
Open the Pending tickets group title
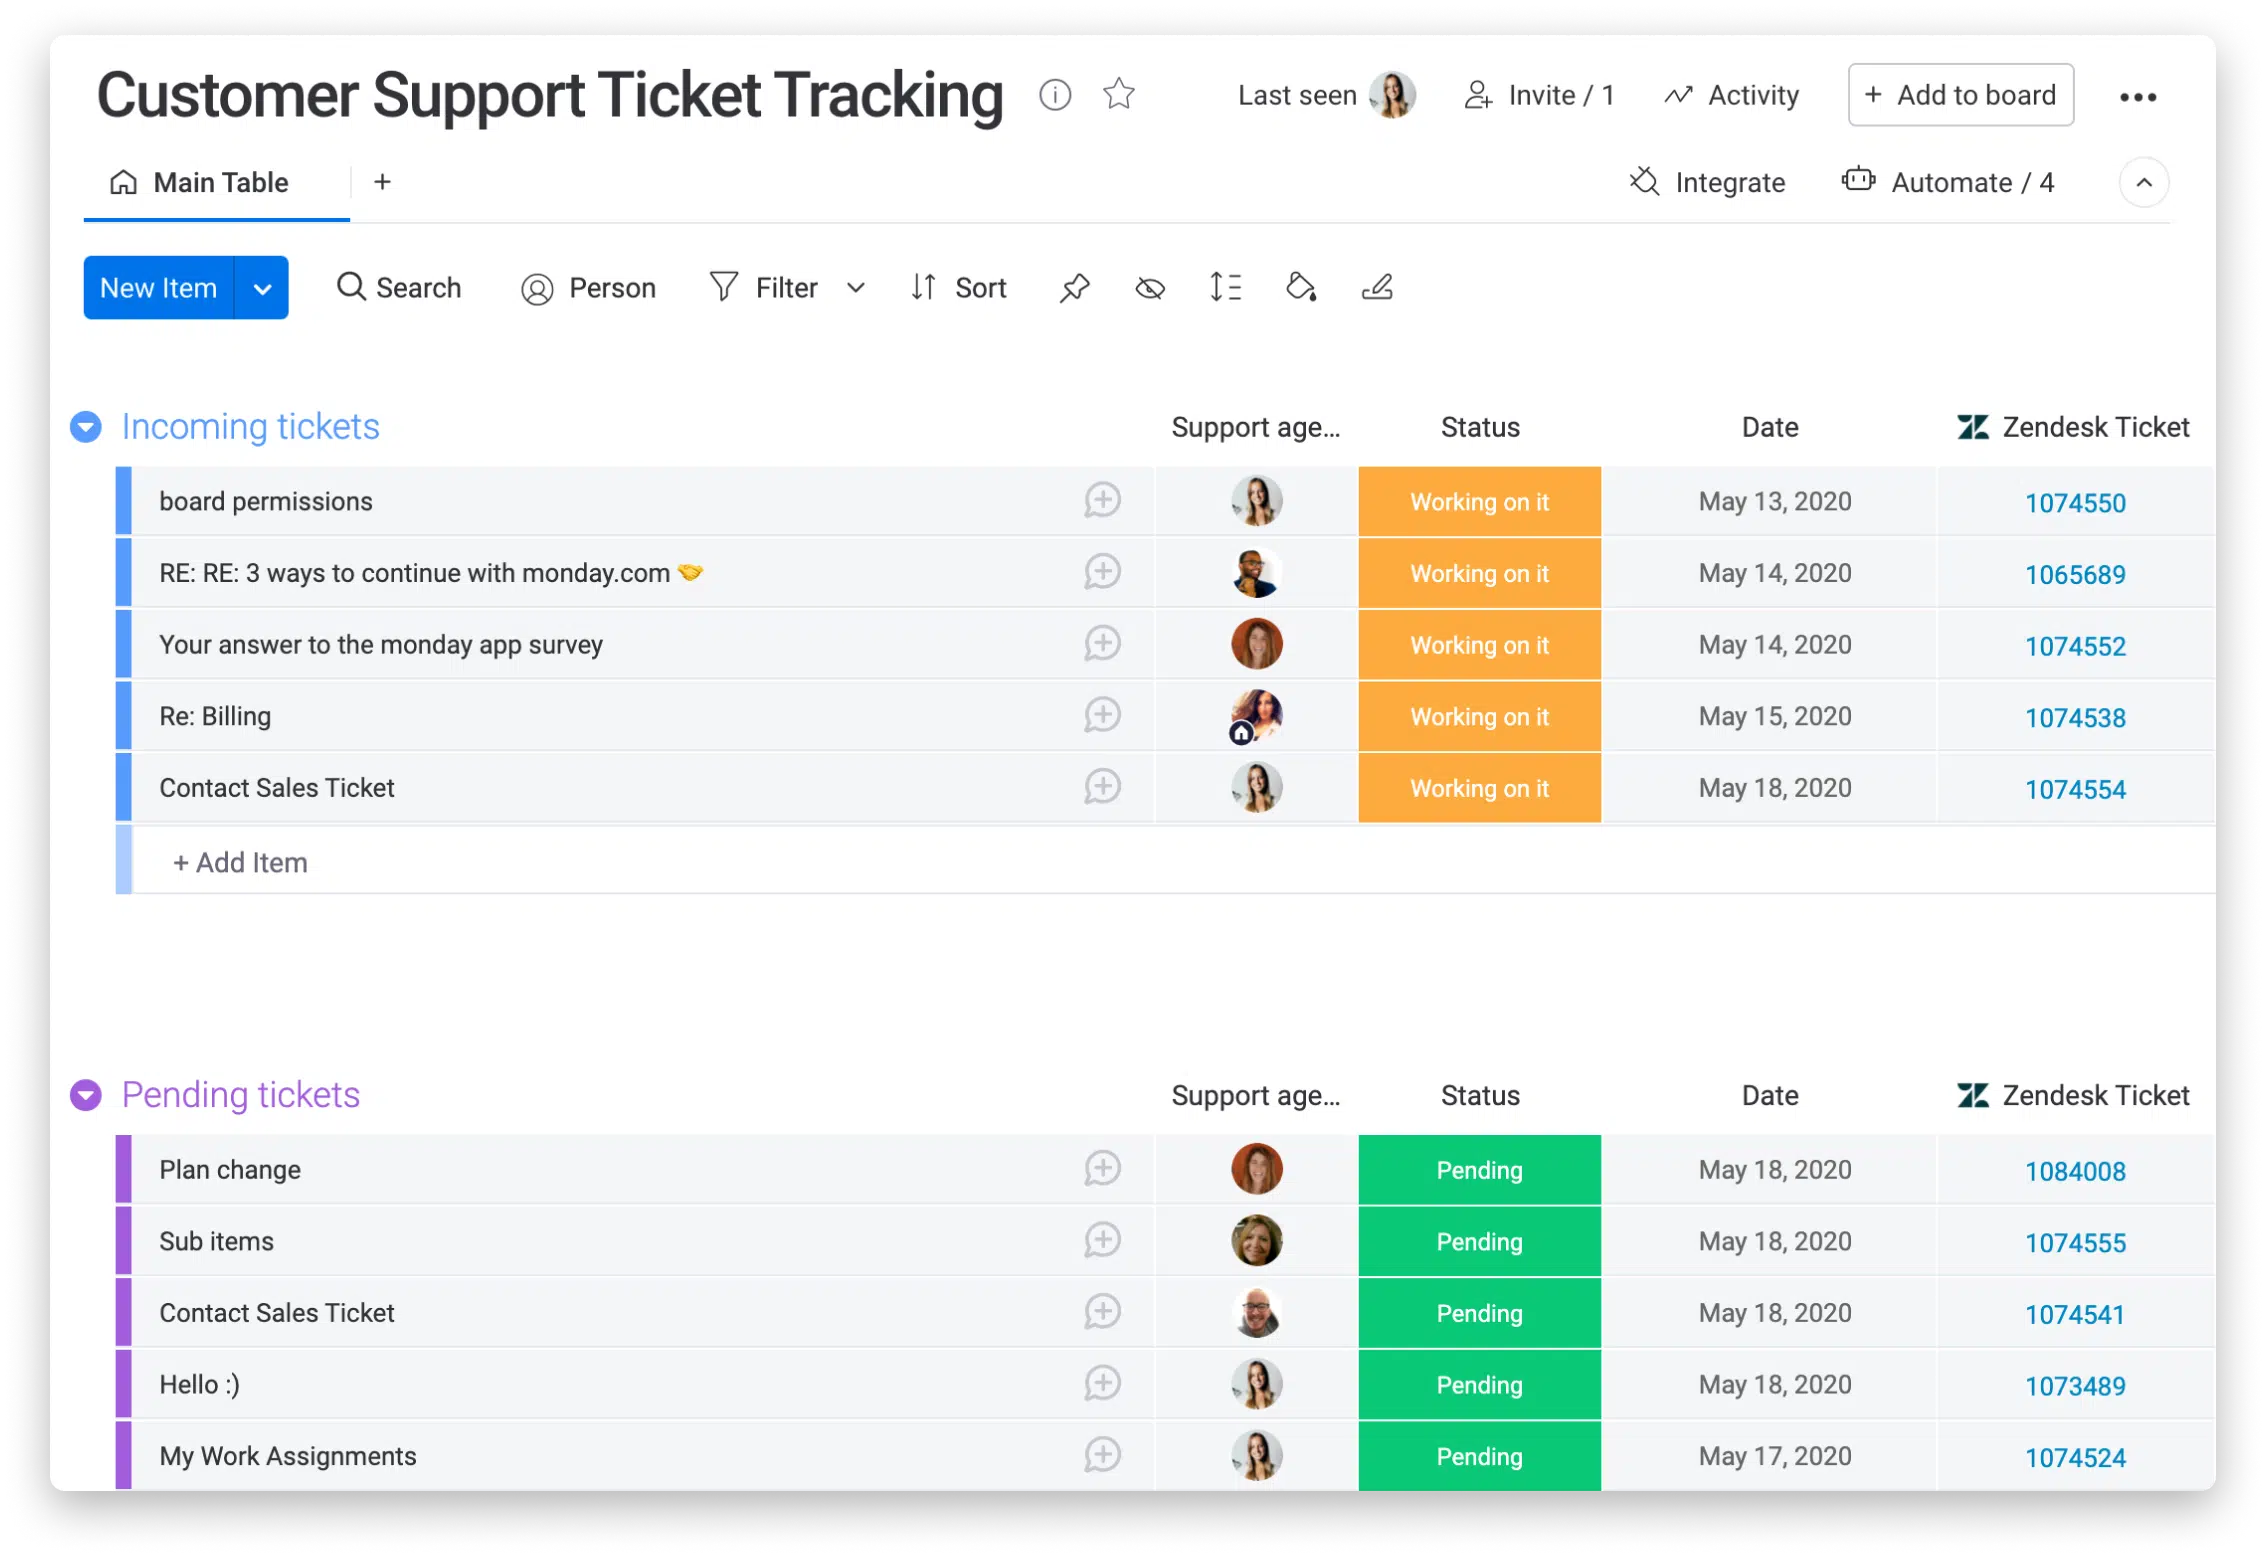pos(240,1095)
